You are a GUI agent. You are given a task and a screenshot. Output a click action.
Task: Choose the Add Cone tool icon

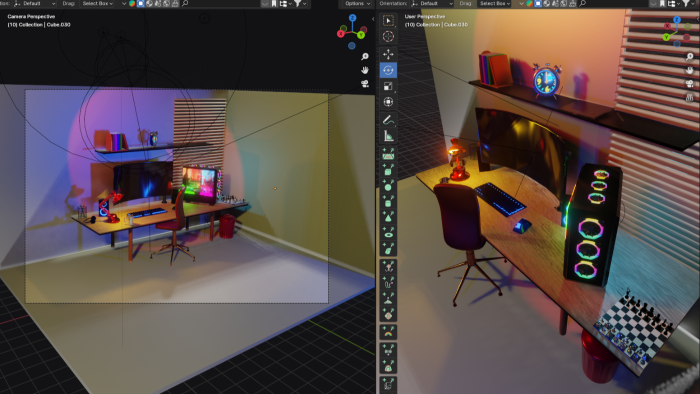(388, 217)
